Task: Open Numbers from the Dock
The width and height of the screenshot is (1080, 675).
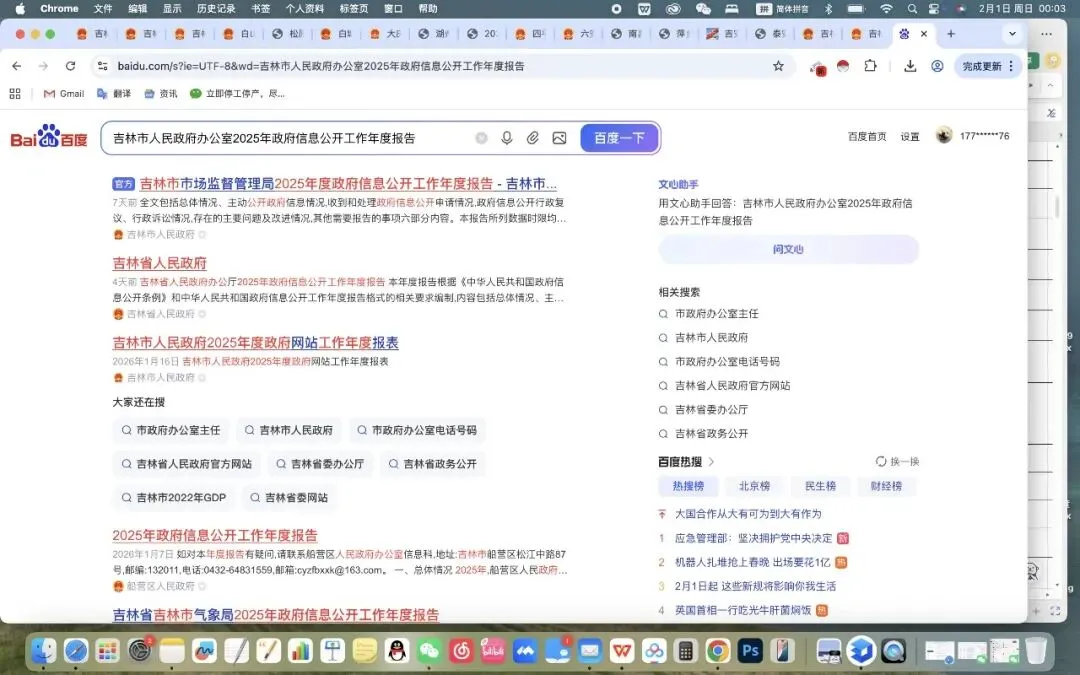Action: point(300,650)
